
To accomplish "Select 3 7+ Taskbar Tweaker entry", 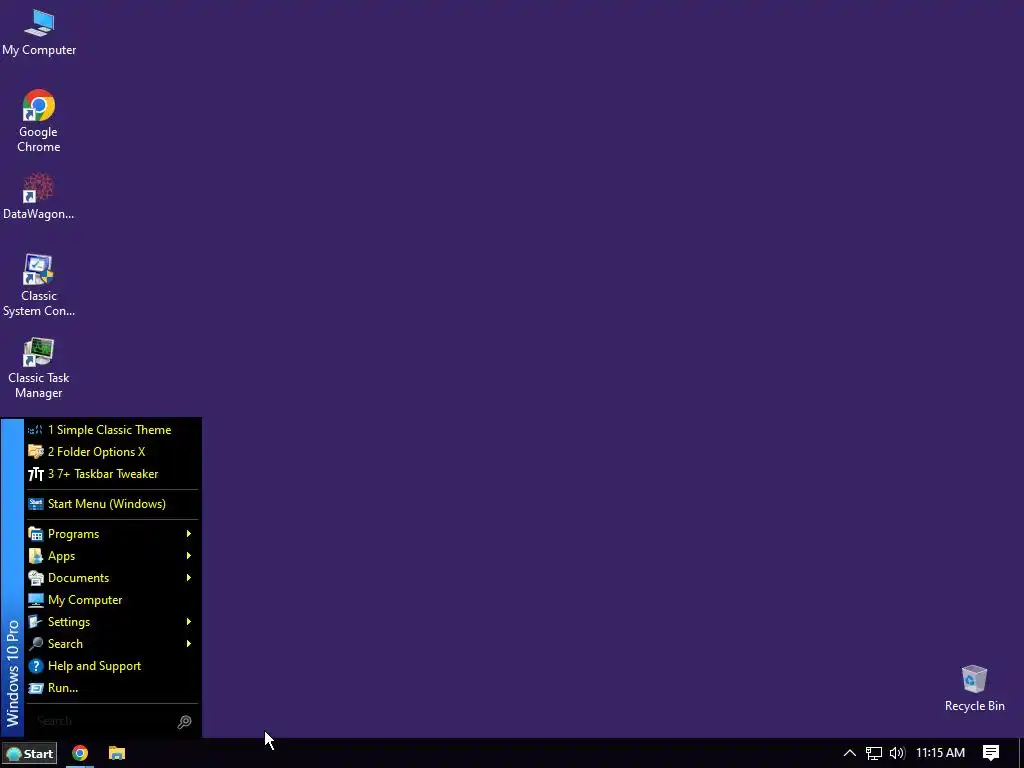I will point(112,474).
